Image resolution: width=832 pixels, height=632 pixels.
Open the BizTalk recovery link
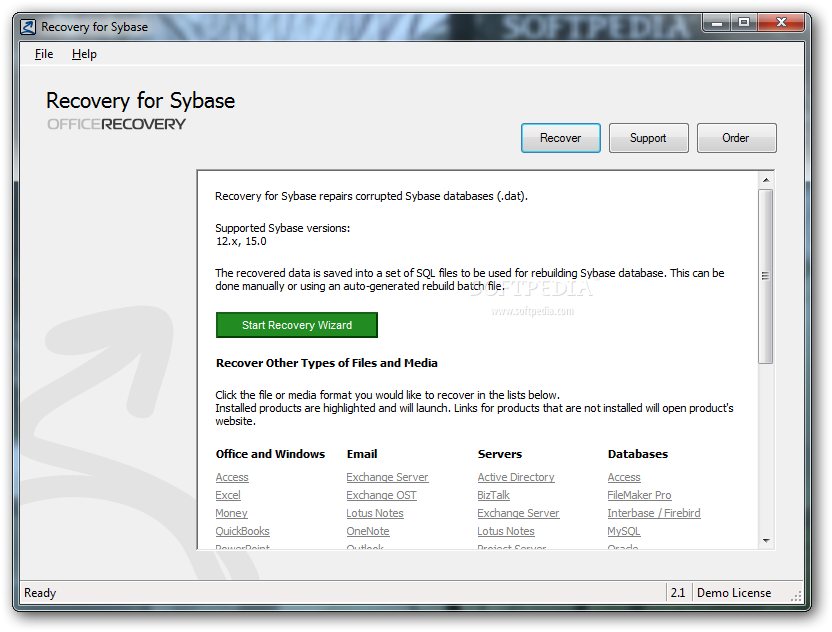(493, 495)
